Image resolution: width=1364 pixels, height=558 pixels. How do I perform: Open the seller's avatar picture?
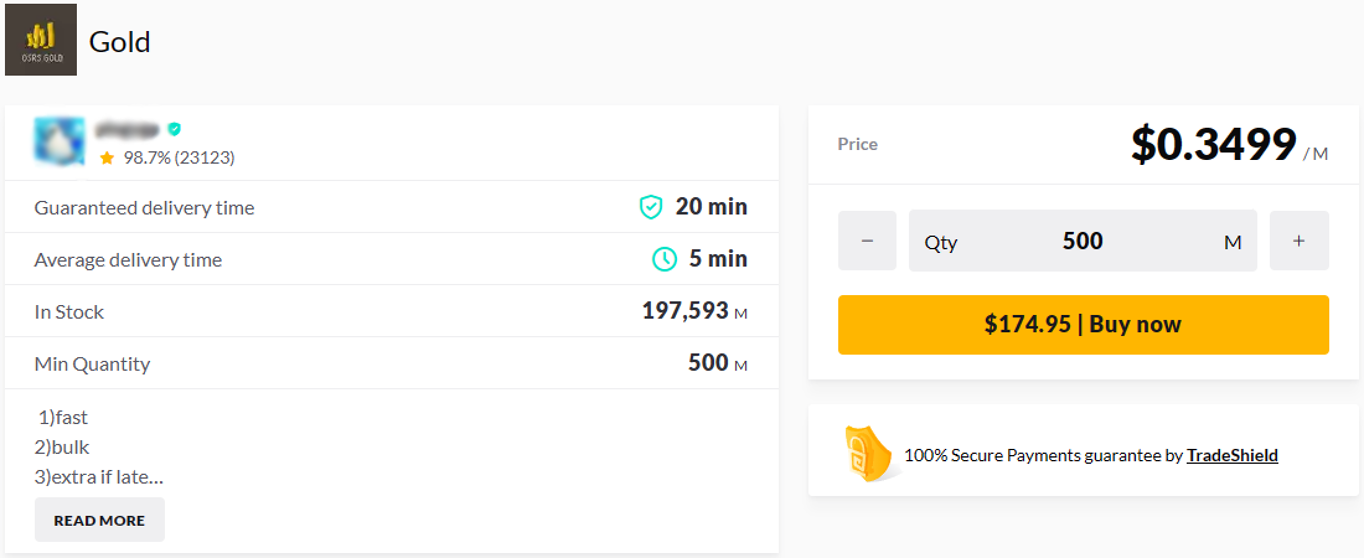56,141
